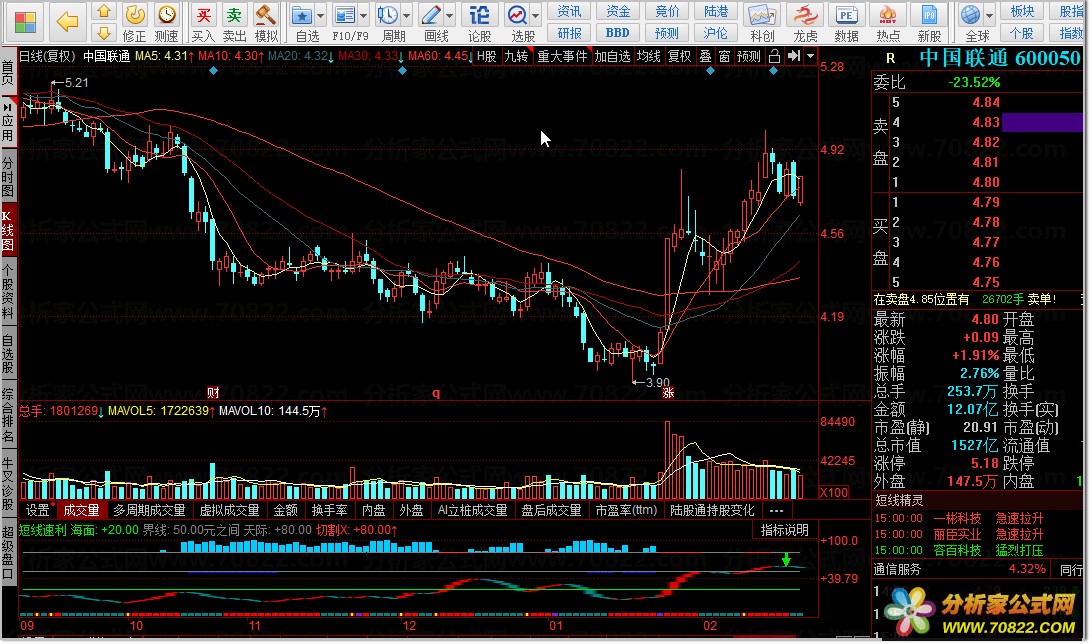Show more indicator tabs via the ellipsis
The width and height of the screenshot is (1092, 644).
777,510
